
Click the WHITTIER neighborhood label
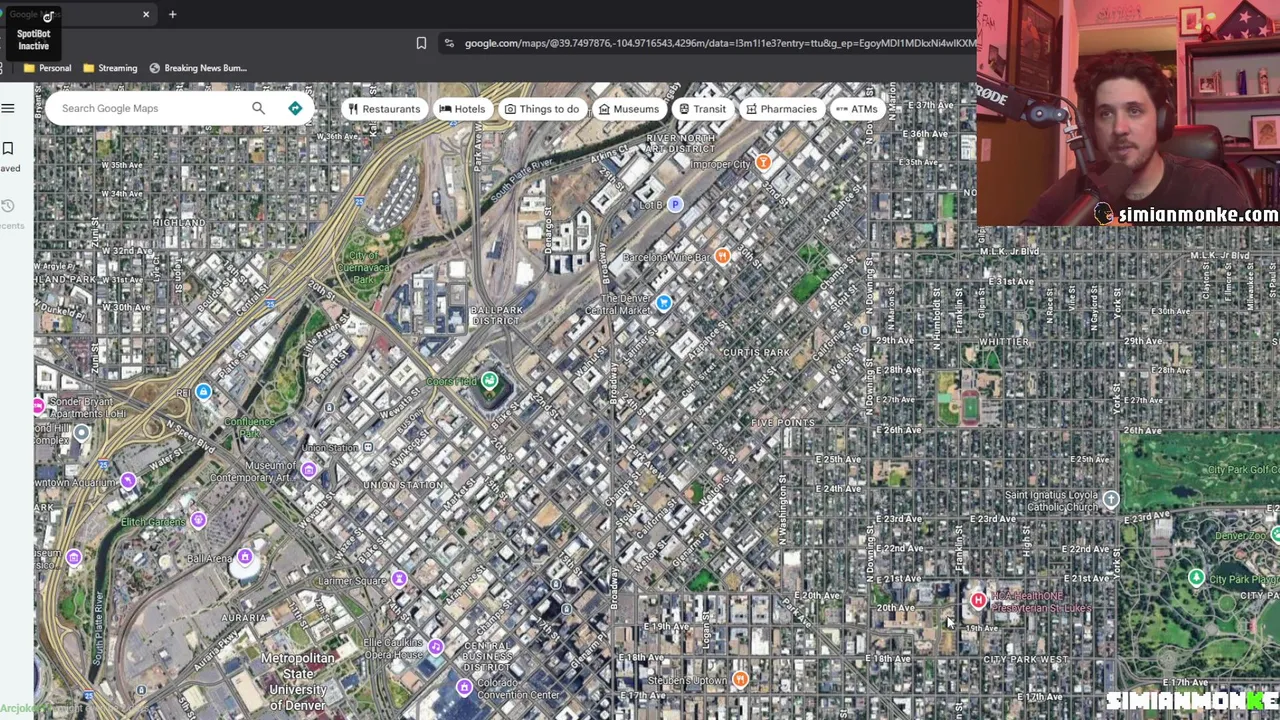pyautogui.click(x=1004, y=342)
